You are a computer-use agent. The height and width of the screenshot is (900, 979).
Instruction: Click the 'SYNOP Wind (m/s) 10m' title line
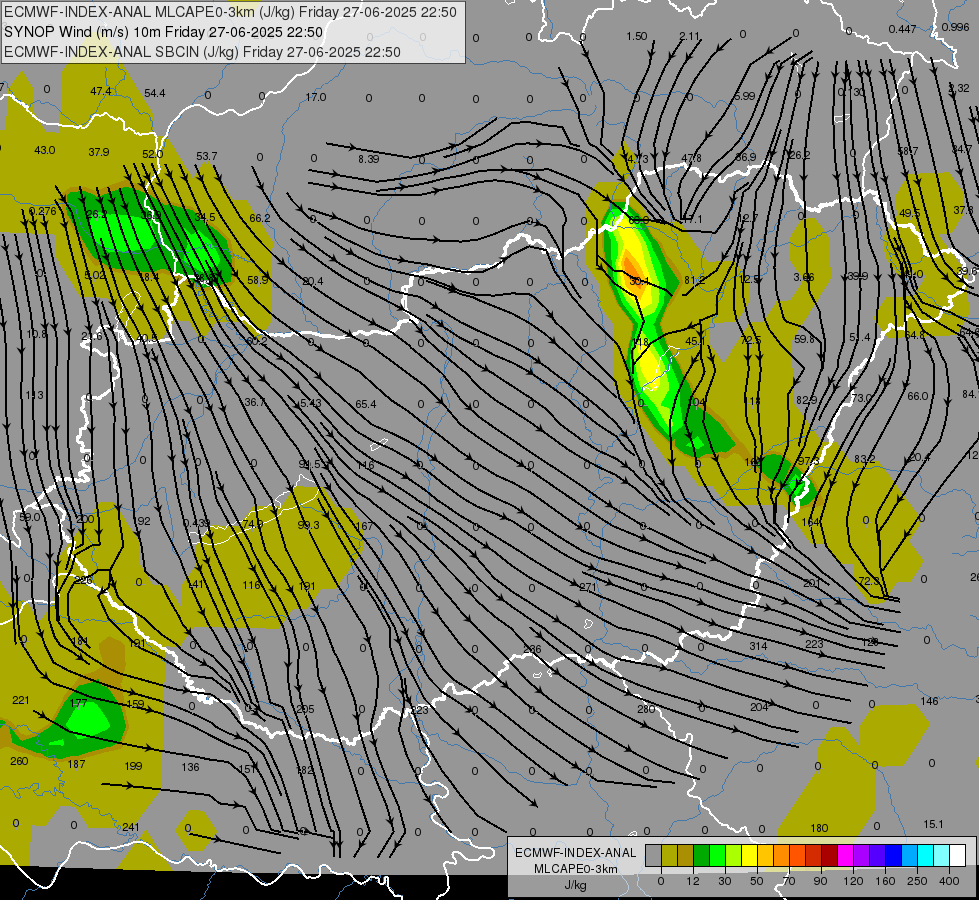(x=82, y=32)
